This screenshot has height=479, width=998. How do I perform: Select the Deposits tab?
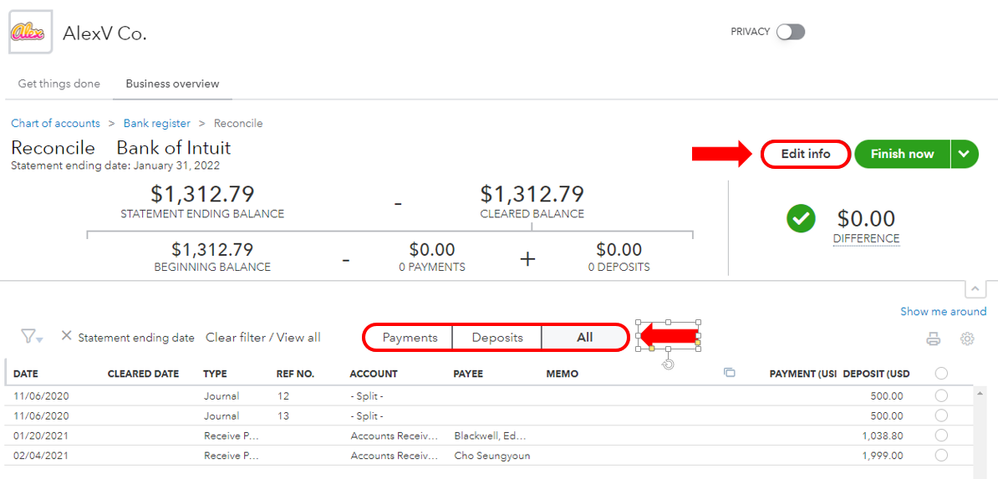tap(497, 338)
